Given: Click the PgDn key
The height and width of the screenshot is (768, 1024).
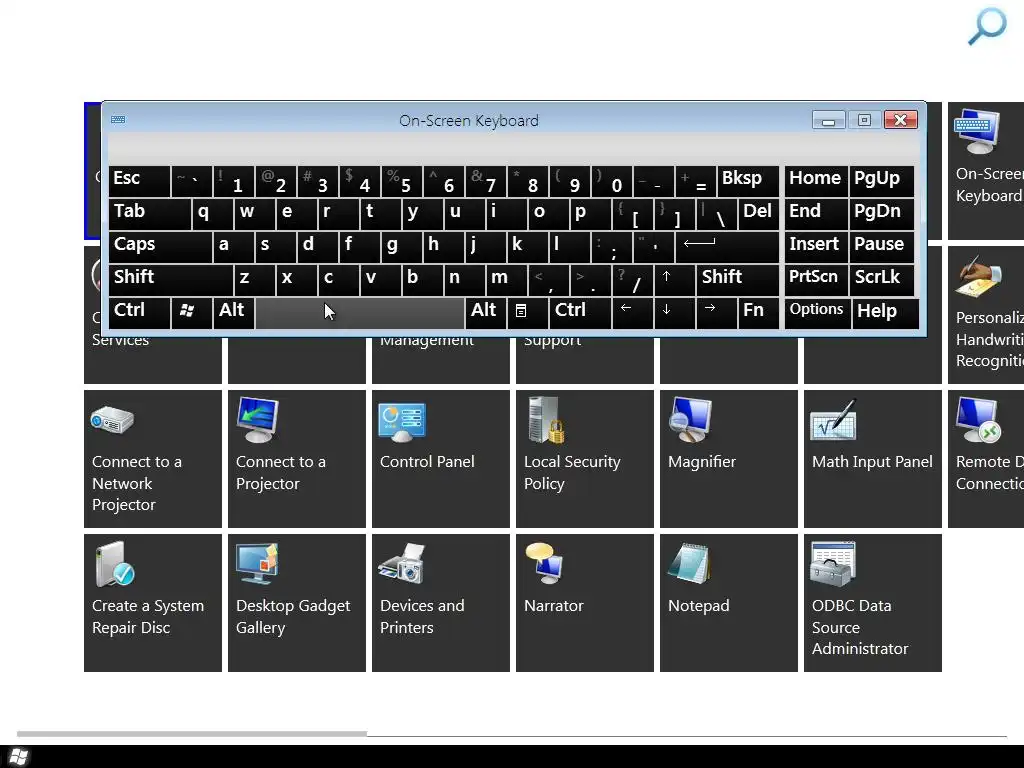Looking at the screenshot, I should (x=884, y=214).
